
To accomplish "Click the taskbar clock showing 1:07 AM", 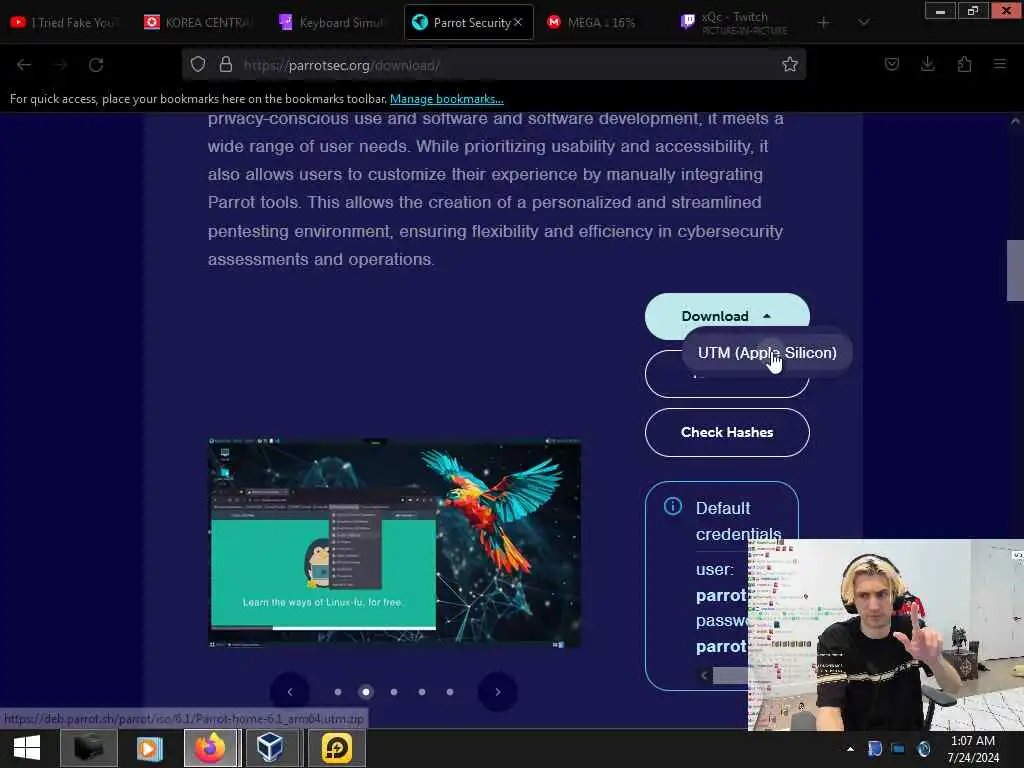I will 973,749.
